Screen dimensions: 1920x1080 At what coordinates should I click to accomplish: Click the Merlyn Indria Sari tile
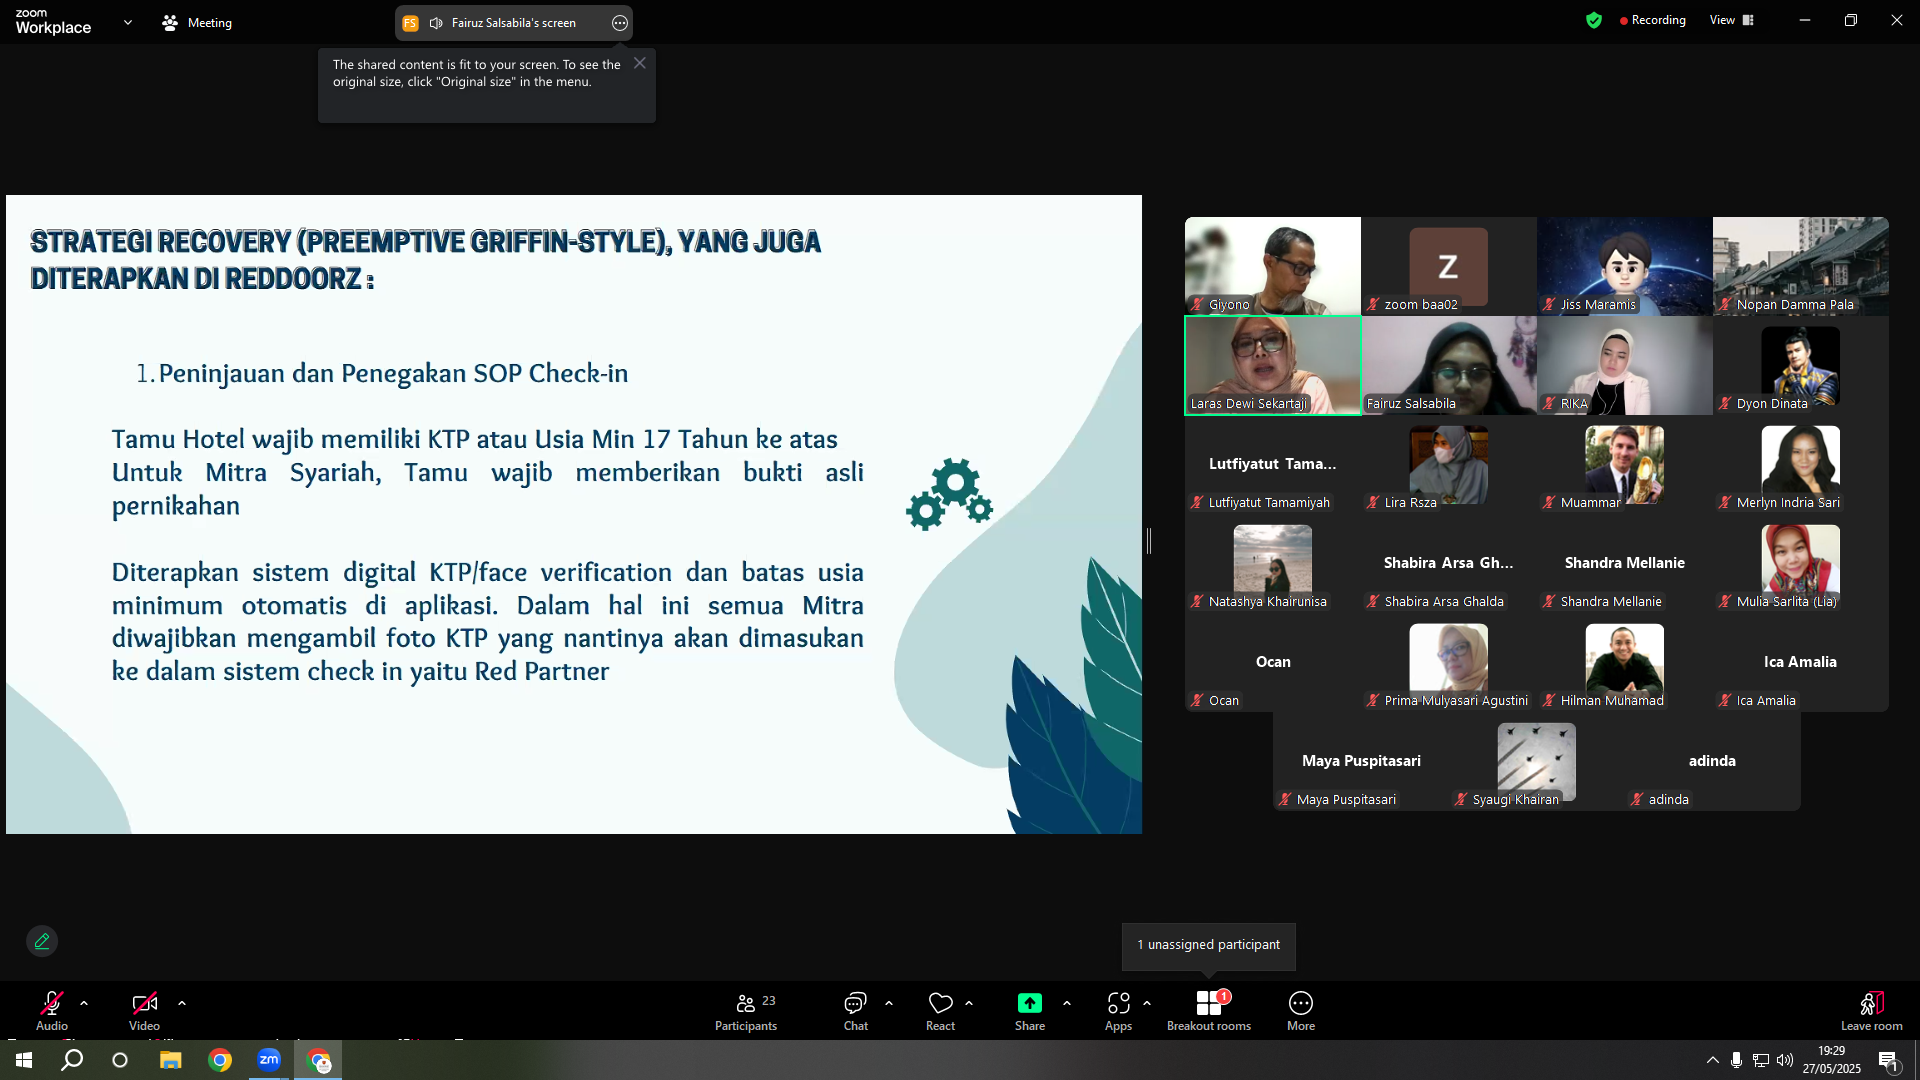pyautogui.click(x=1801, y=464)
